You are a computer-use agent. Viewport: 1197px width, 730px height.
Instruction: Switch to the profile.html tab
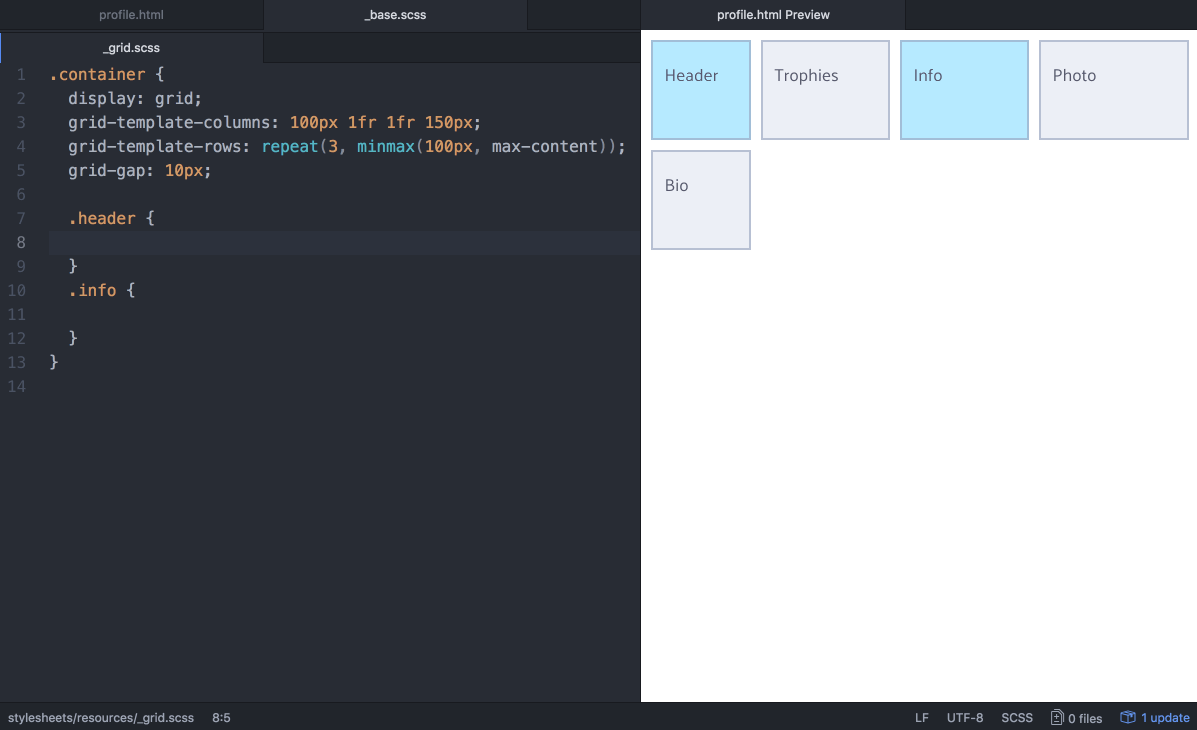click(x=130, y=15)
